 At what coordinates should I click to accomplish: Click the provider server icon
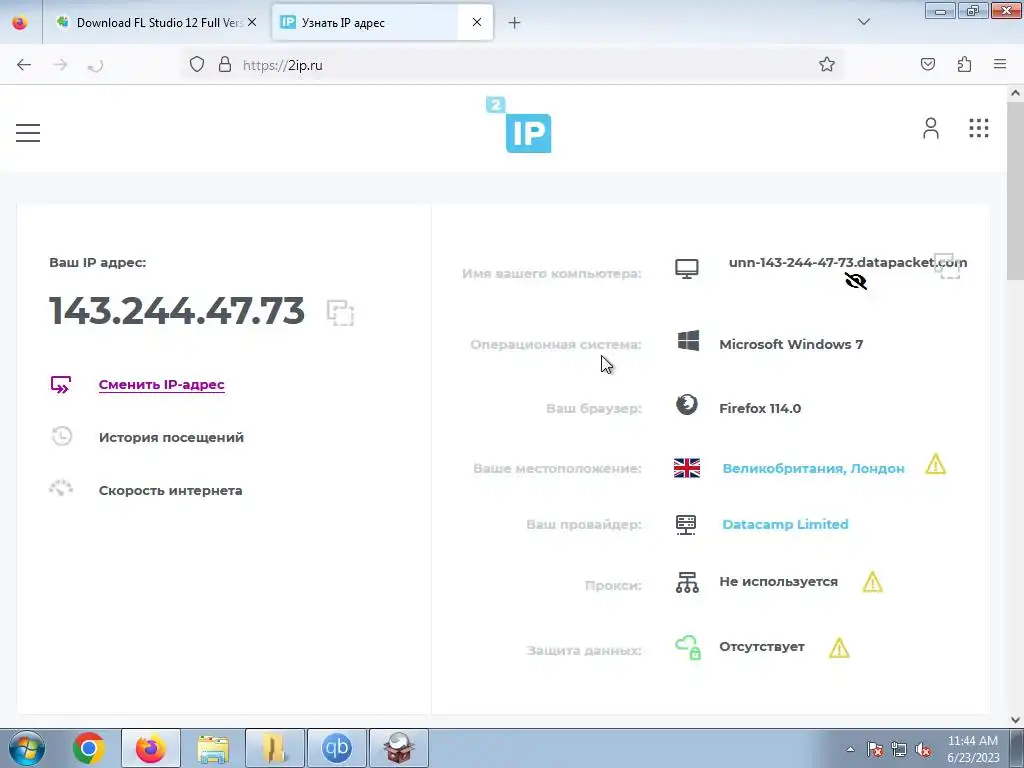(x=686, y=524)
